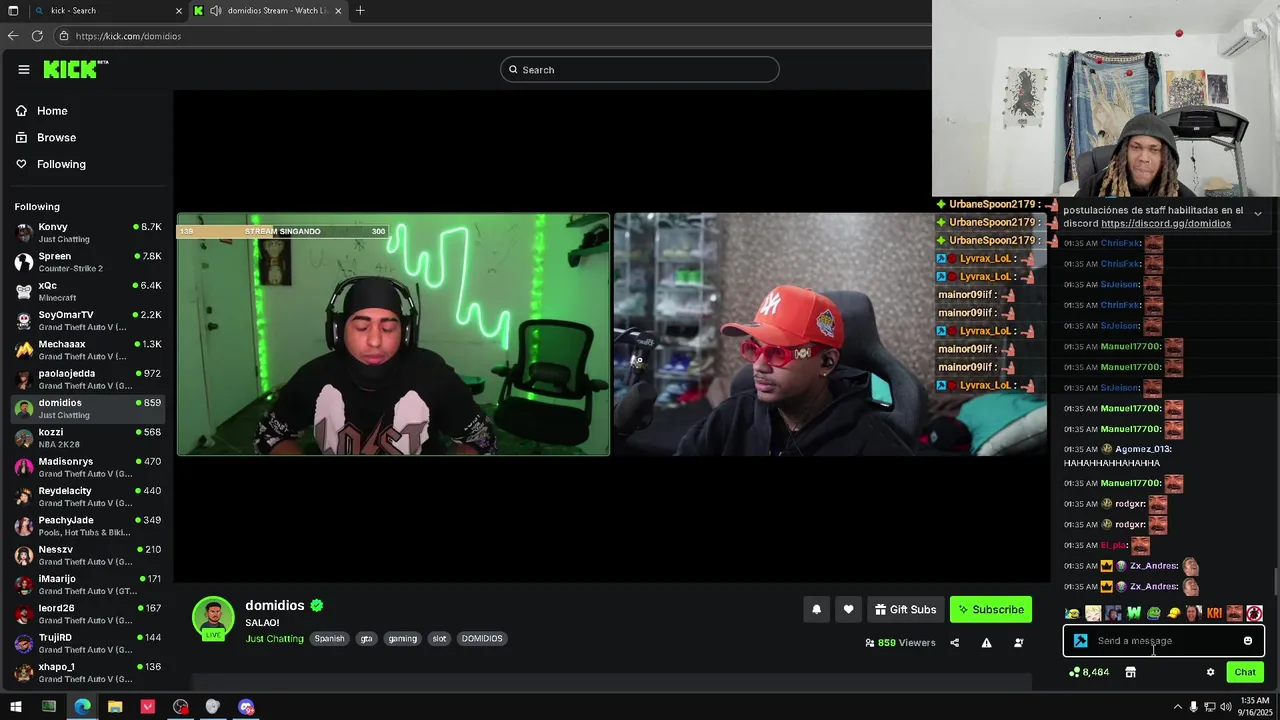Open File Explorer from the taskbar

115,707
